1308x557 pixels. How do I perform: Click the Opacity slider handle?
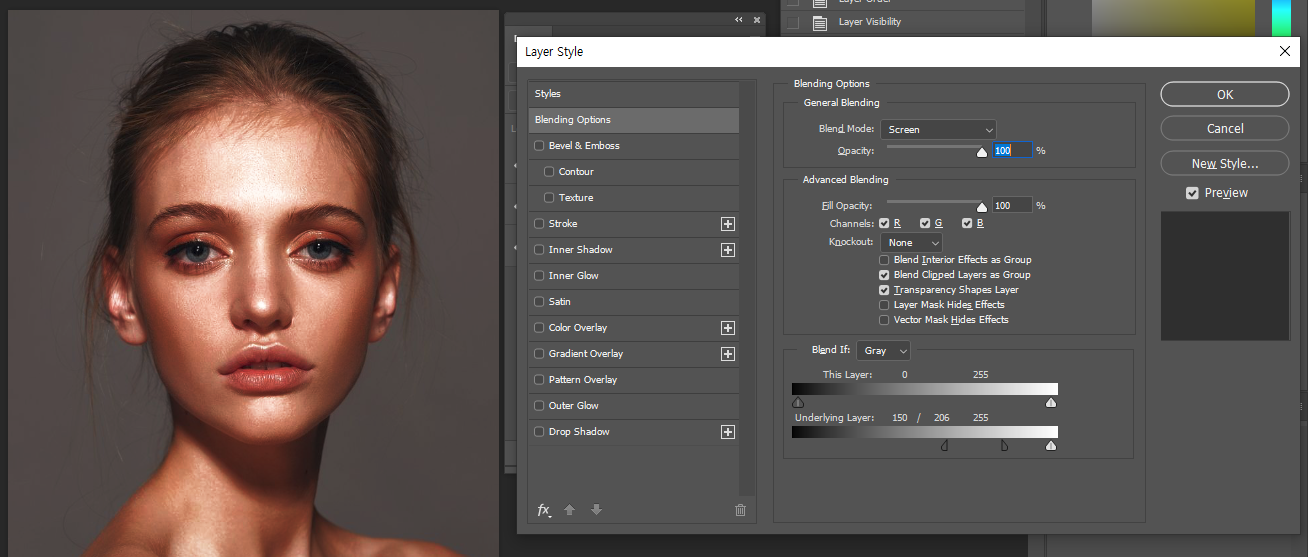point(982,152)
